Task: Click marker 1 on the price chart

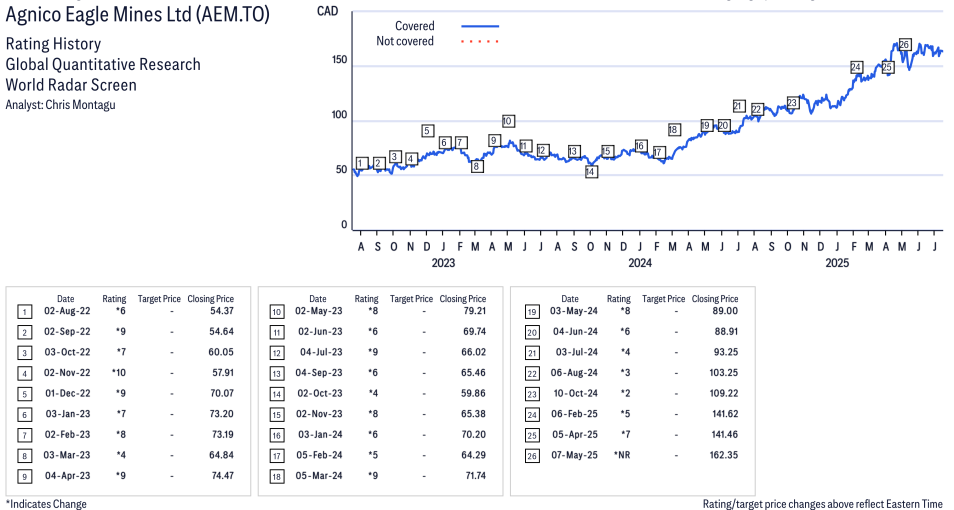Action: [361, 163]
